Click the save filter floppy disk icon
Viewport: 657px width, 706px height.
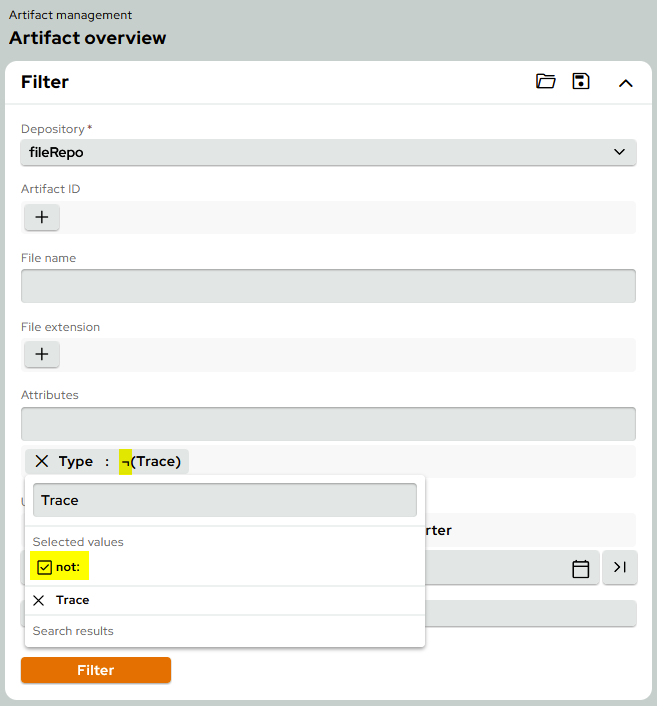point(581,82)
